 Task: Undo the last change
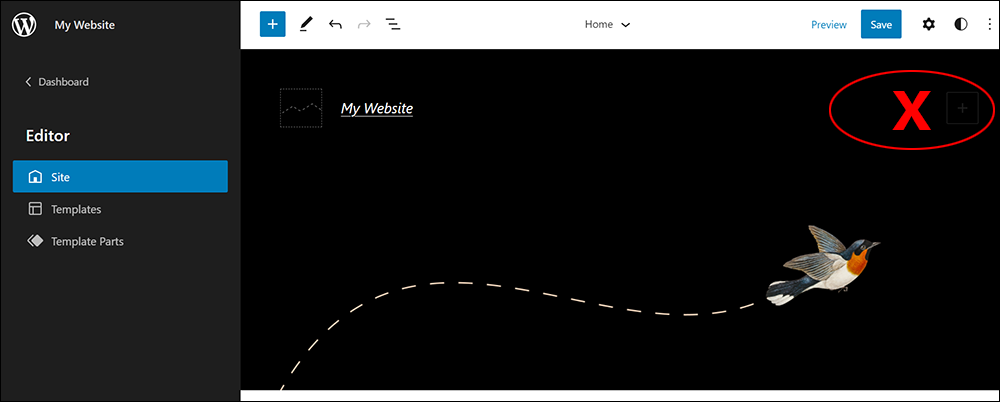tap(335, 25)
